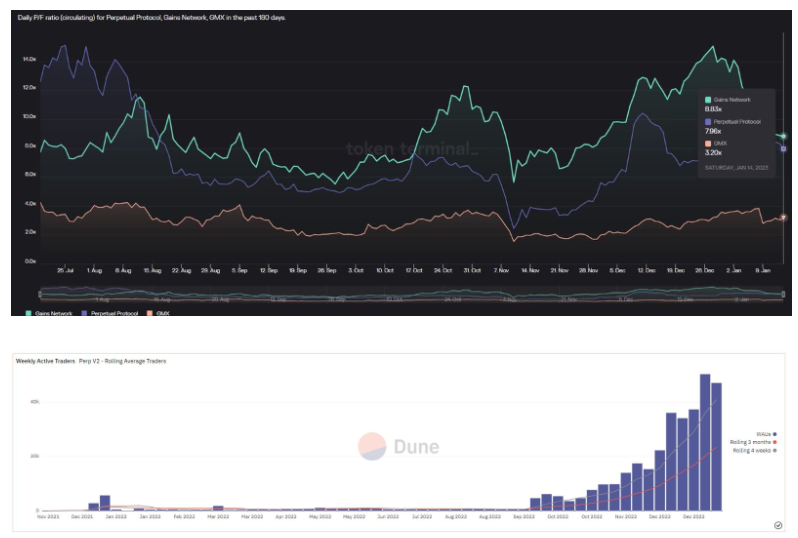798x538 pixels.
Task: Click right handle of the range navigator
Action: pos(784,294)
